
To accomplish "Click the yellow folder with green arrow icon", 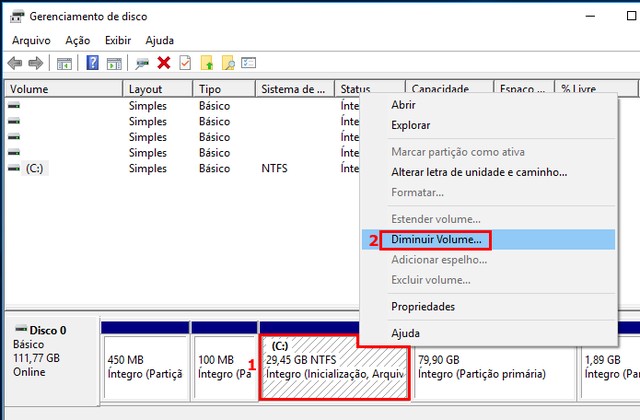I will 207,63.
